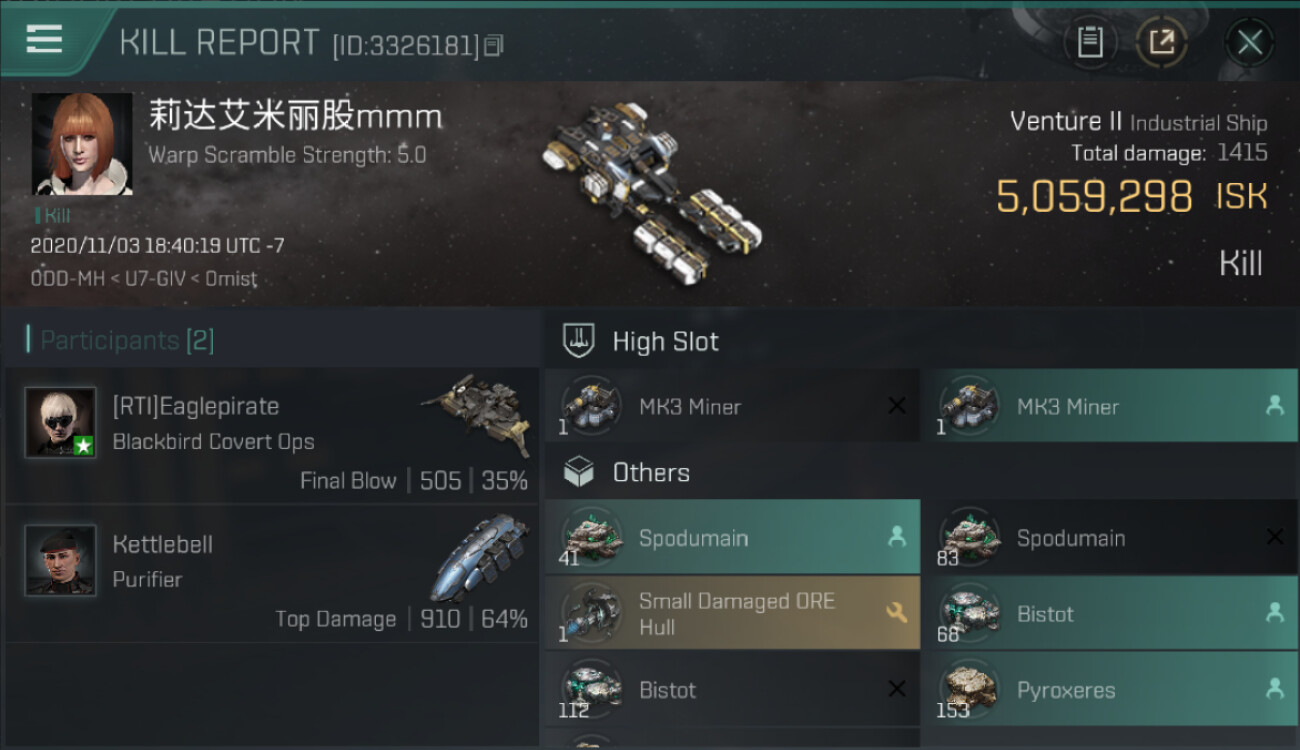Select the Blackbird Covert Ops ship icon

point(477,413)
